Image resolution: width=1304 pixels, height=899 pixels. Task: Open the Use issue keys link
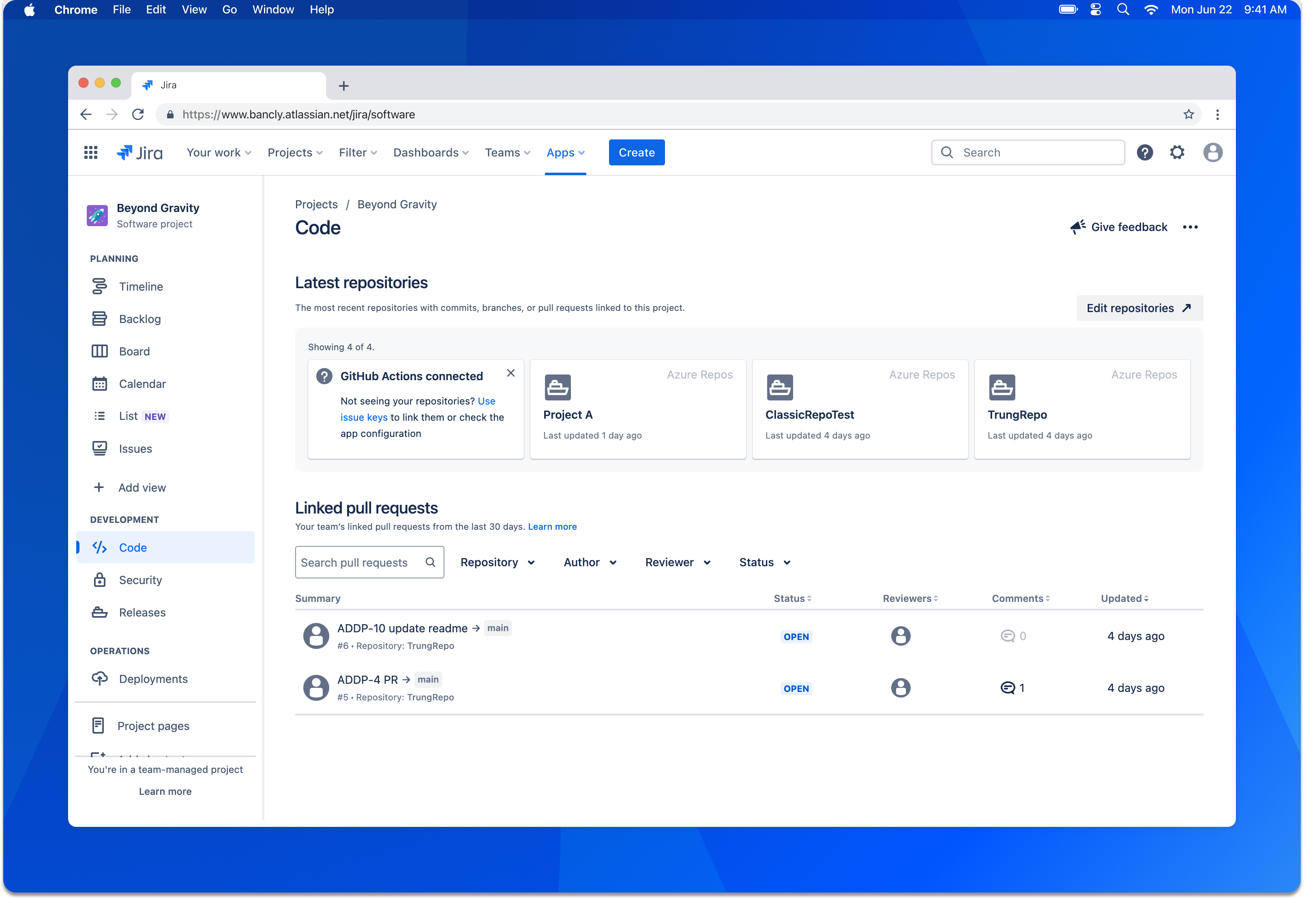(486, 402)
